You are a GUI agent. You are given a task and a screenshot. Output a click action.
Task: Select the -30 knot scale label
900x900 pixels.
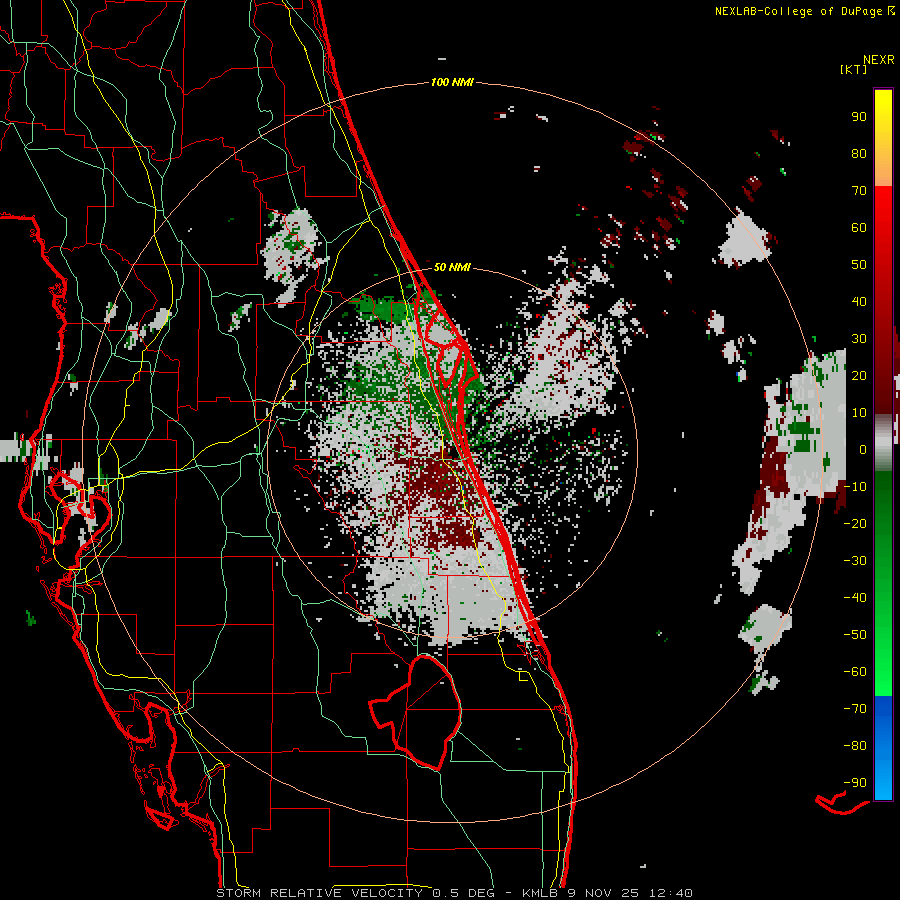855,561
